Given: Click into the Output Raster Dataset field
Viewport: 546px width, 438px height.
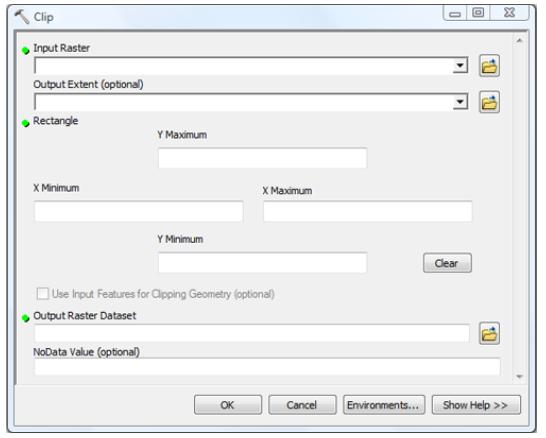Looking at the screenshot, I should tap(252, 333).
